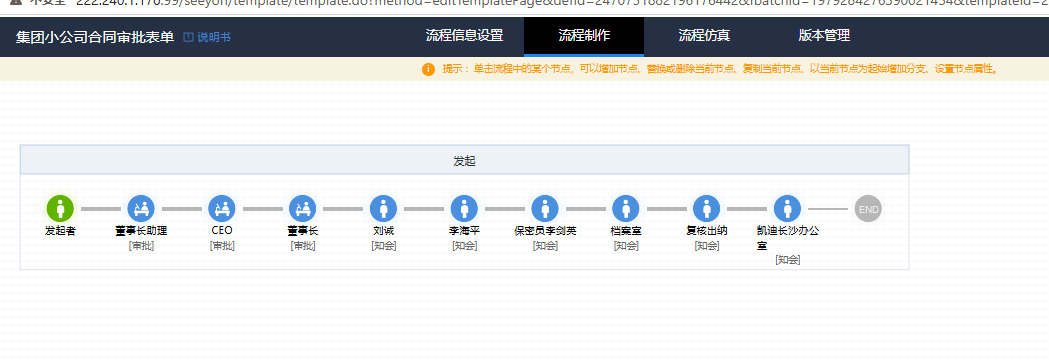Switch to the 流程仿真 tab

[x=704, y=36]
